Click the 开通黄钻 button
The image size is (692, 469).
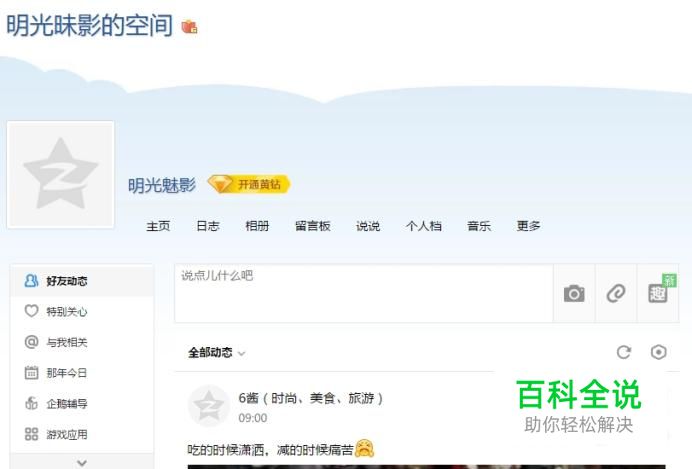249,184
